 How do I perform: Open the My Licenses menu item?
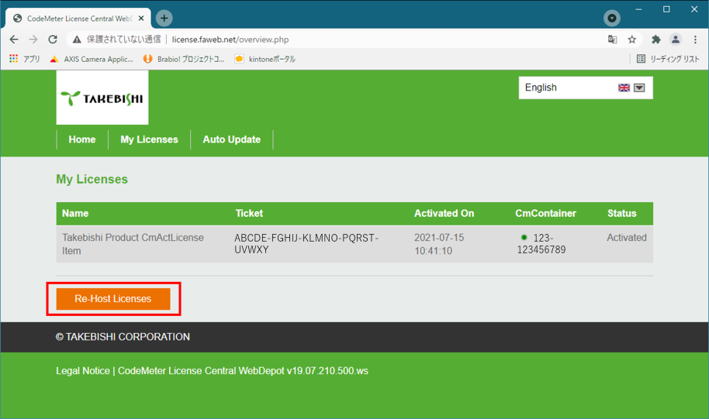(149, 139)
